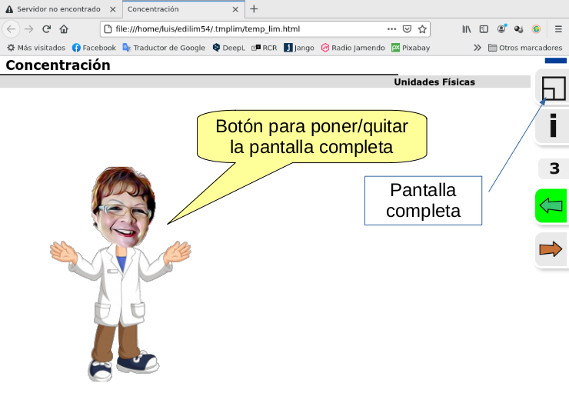Image resolution: width=569 pixels, height=400 pixels.
Task: Open the Facebook bookmark
Action: click(94, 48)
